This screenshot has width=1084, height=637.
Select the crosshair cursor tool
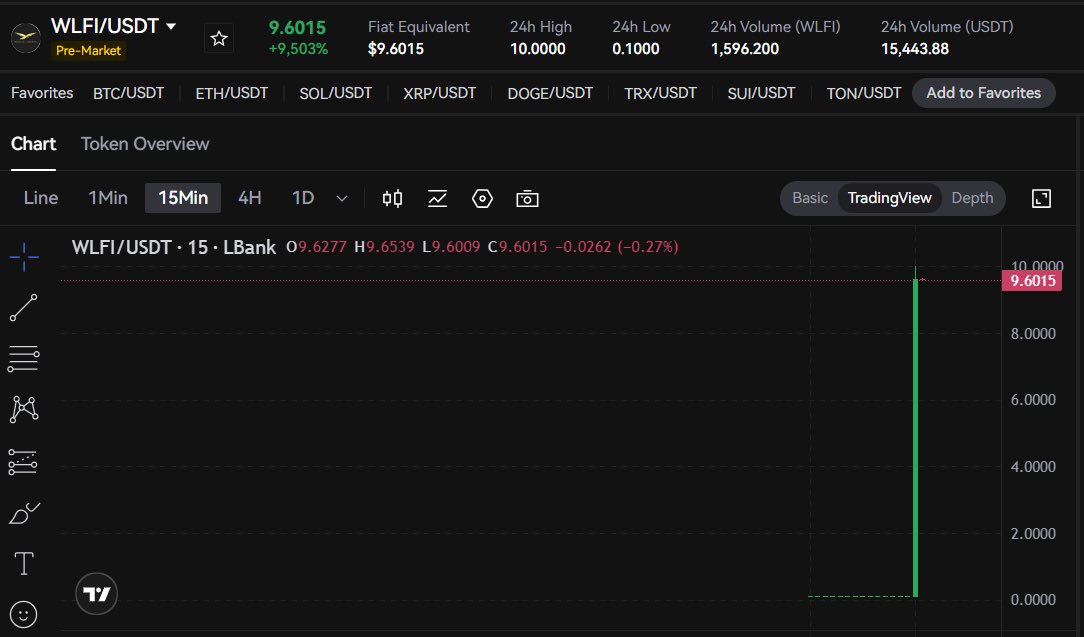[24, 257]
